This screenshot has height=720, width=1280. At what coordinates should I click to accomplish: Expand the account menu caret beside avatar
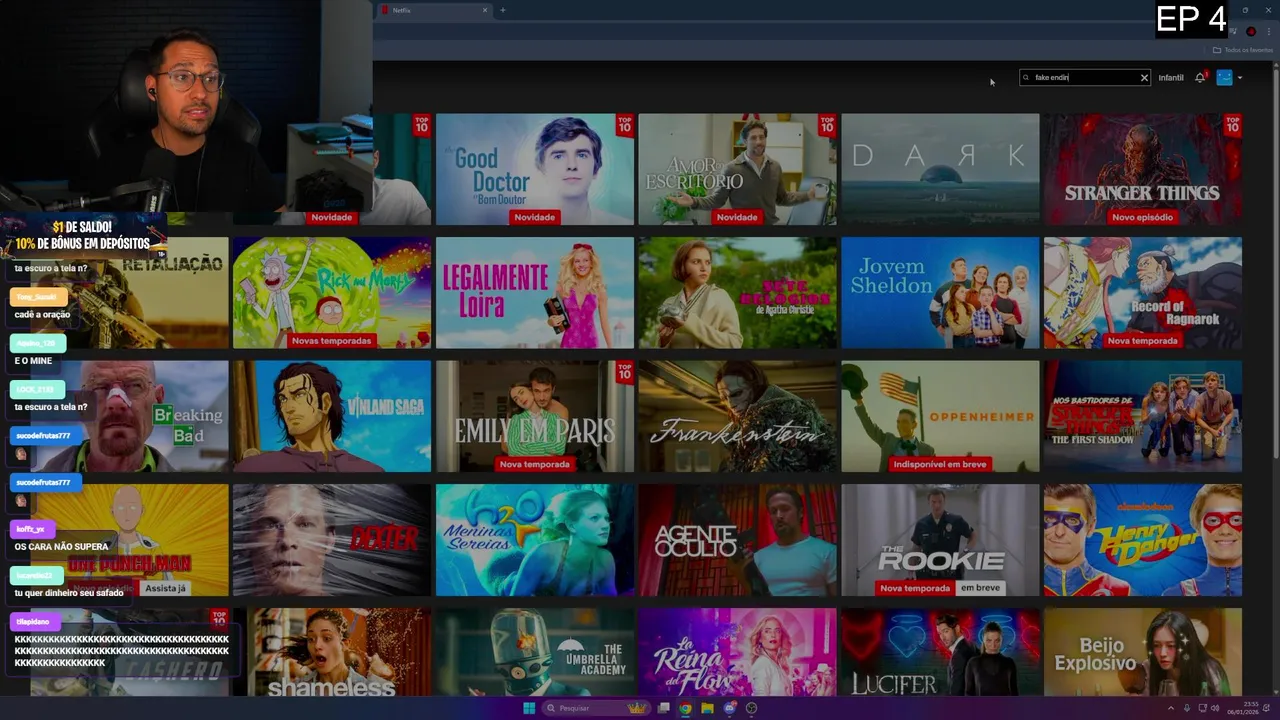click(x=1240, y=77)
